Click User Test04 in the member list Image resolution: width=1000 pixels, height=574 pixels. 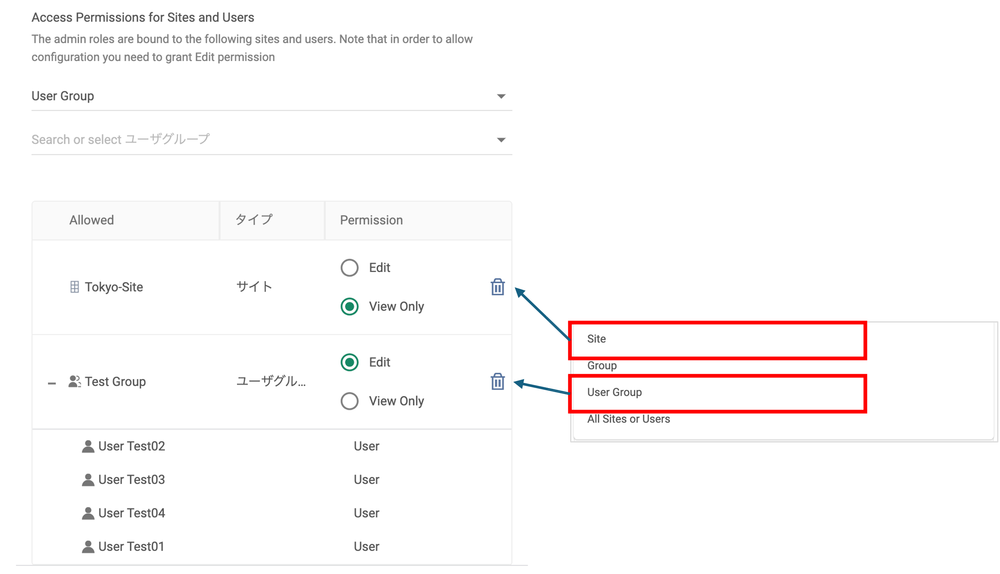pyautogui.click(x=131, y=513)
